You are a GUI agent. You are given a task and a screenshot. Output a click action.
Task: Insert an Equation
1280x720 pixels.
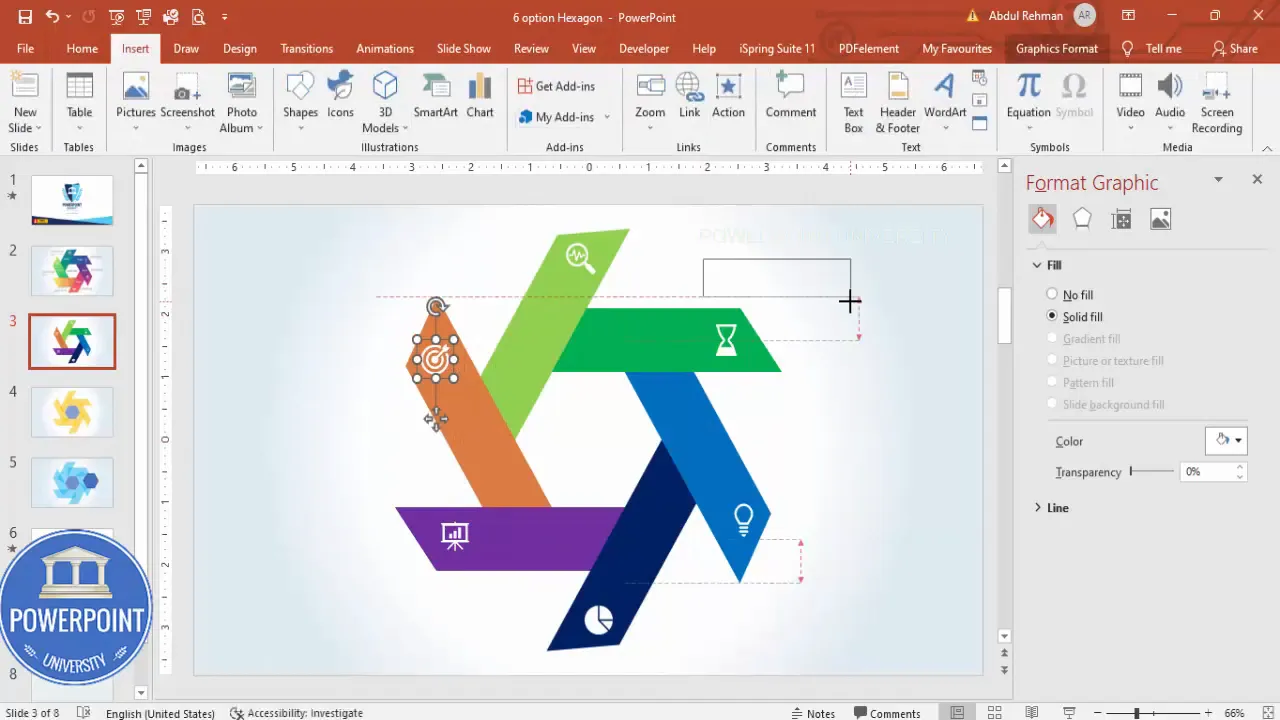coord(1028,103)
